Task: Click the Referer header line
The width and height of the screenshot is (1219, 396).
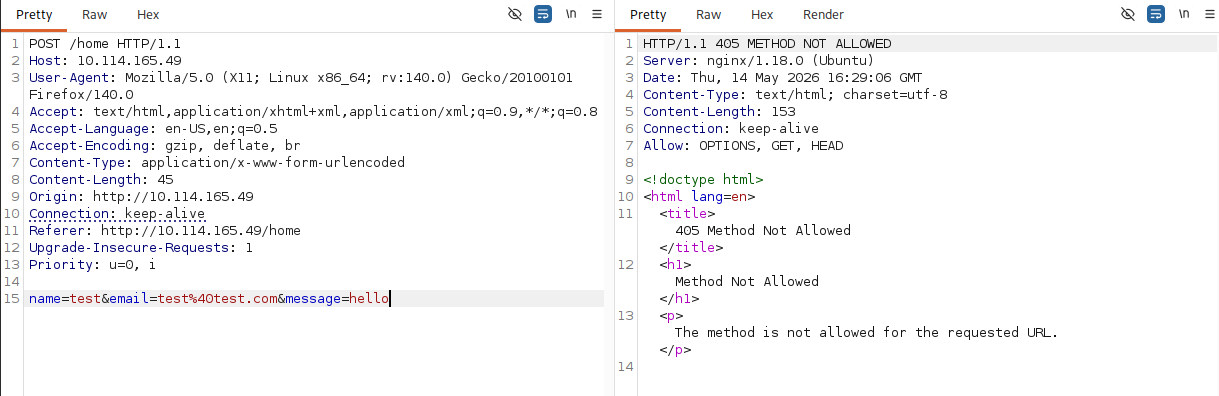Action: (165, 231)
